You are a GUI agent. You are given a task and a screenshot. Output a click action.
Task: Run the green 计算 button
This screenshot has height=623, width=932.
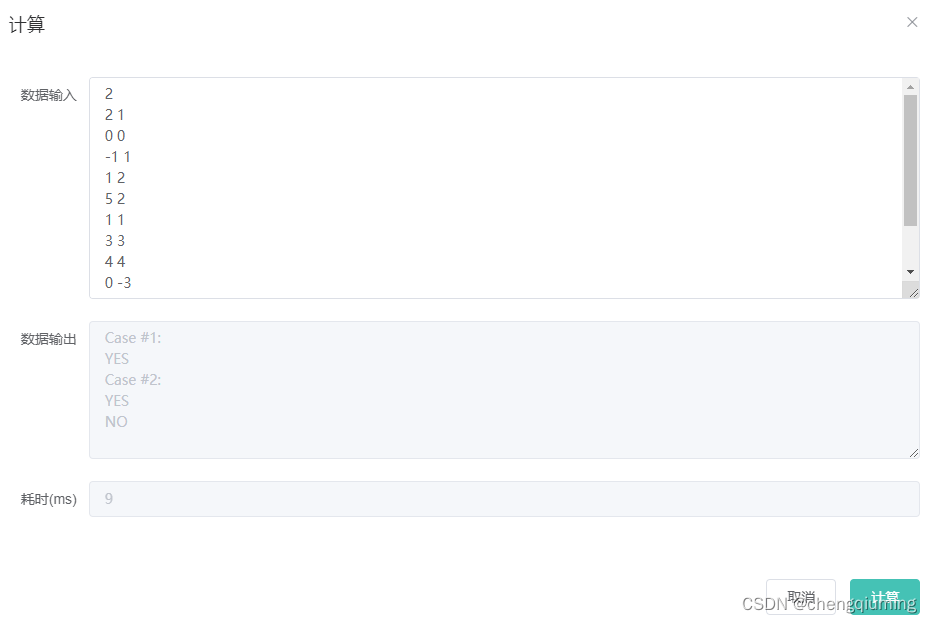coord(884,596)
